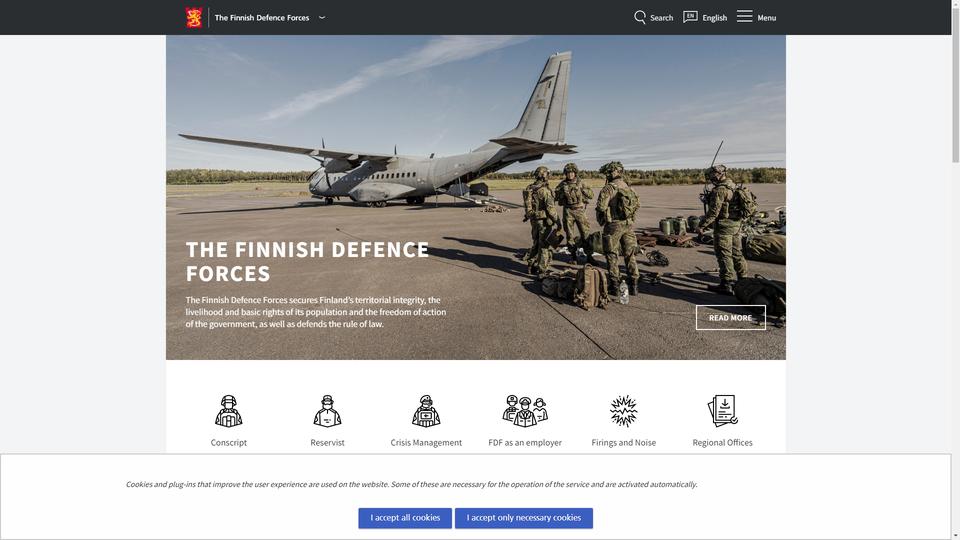Click the FDF as an employer icon
The height and width of the screenshot is (540, 960).
525,410
